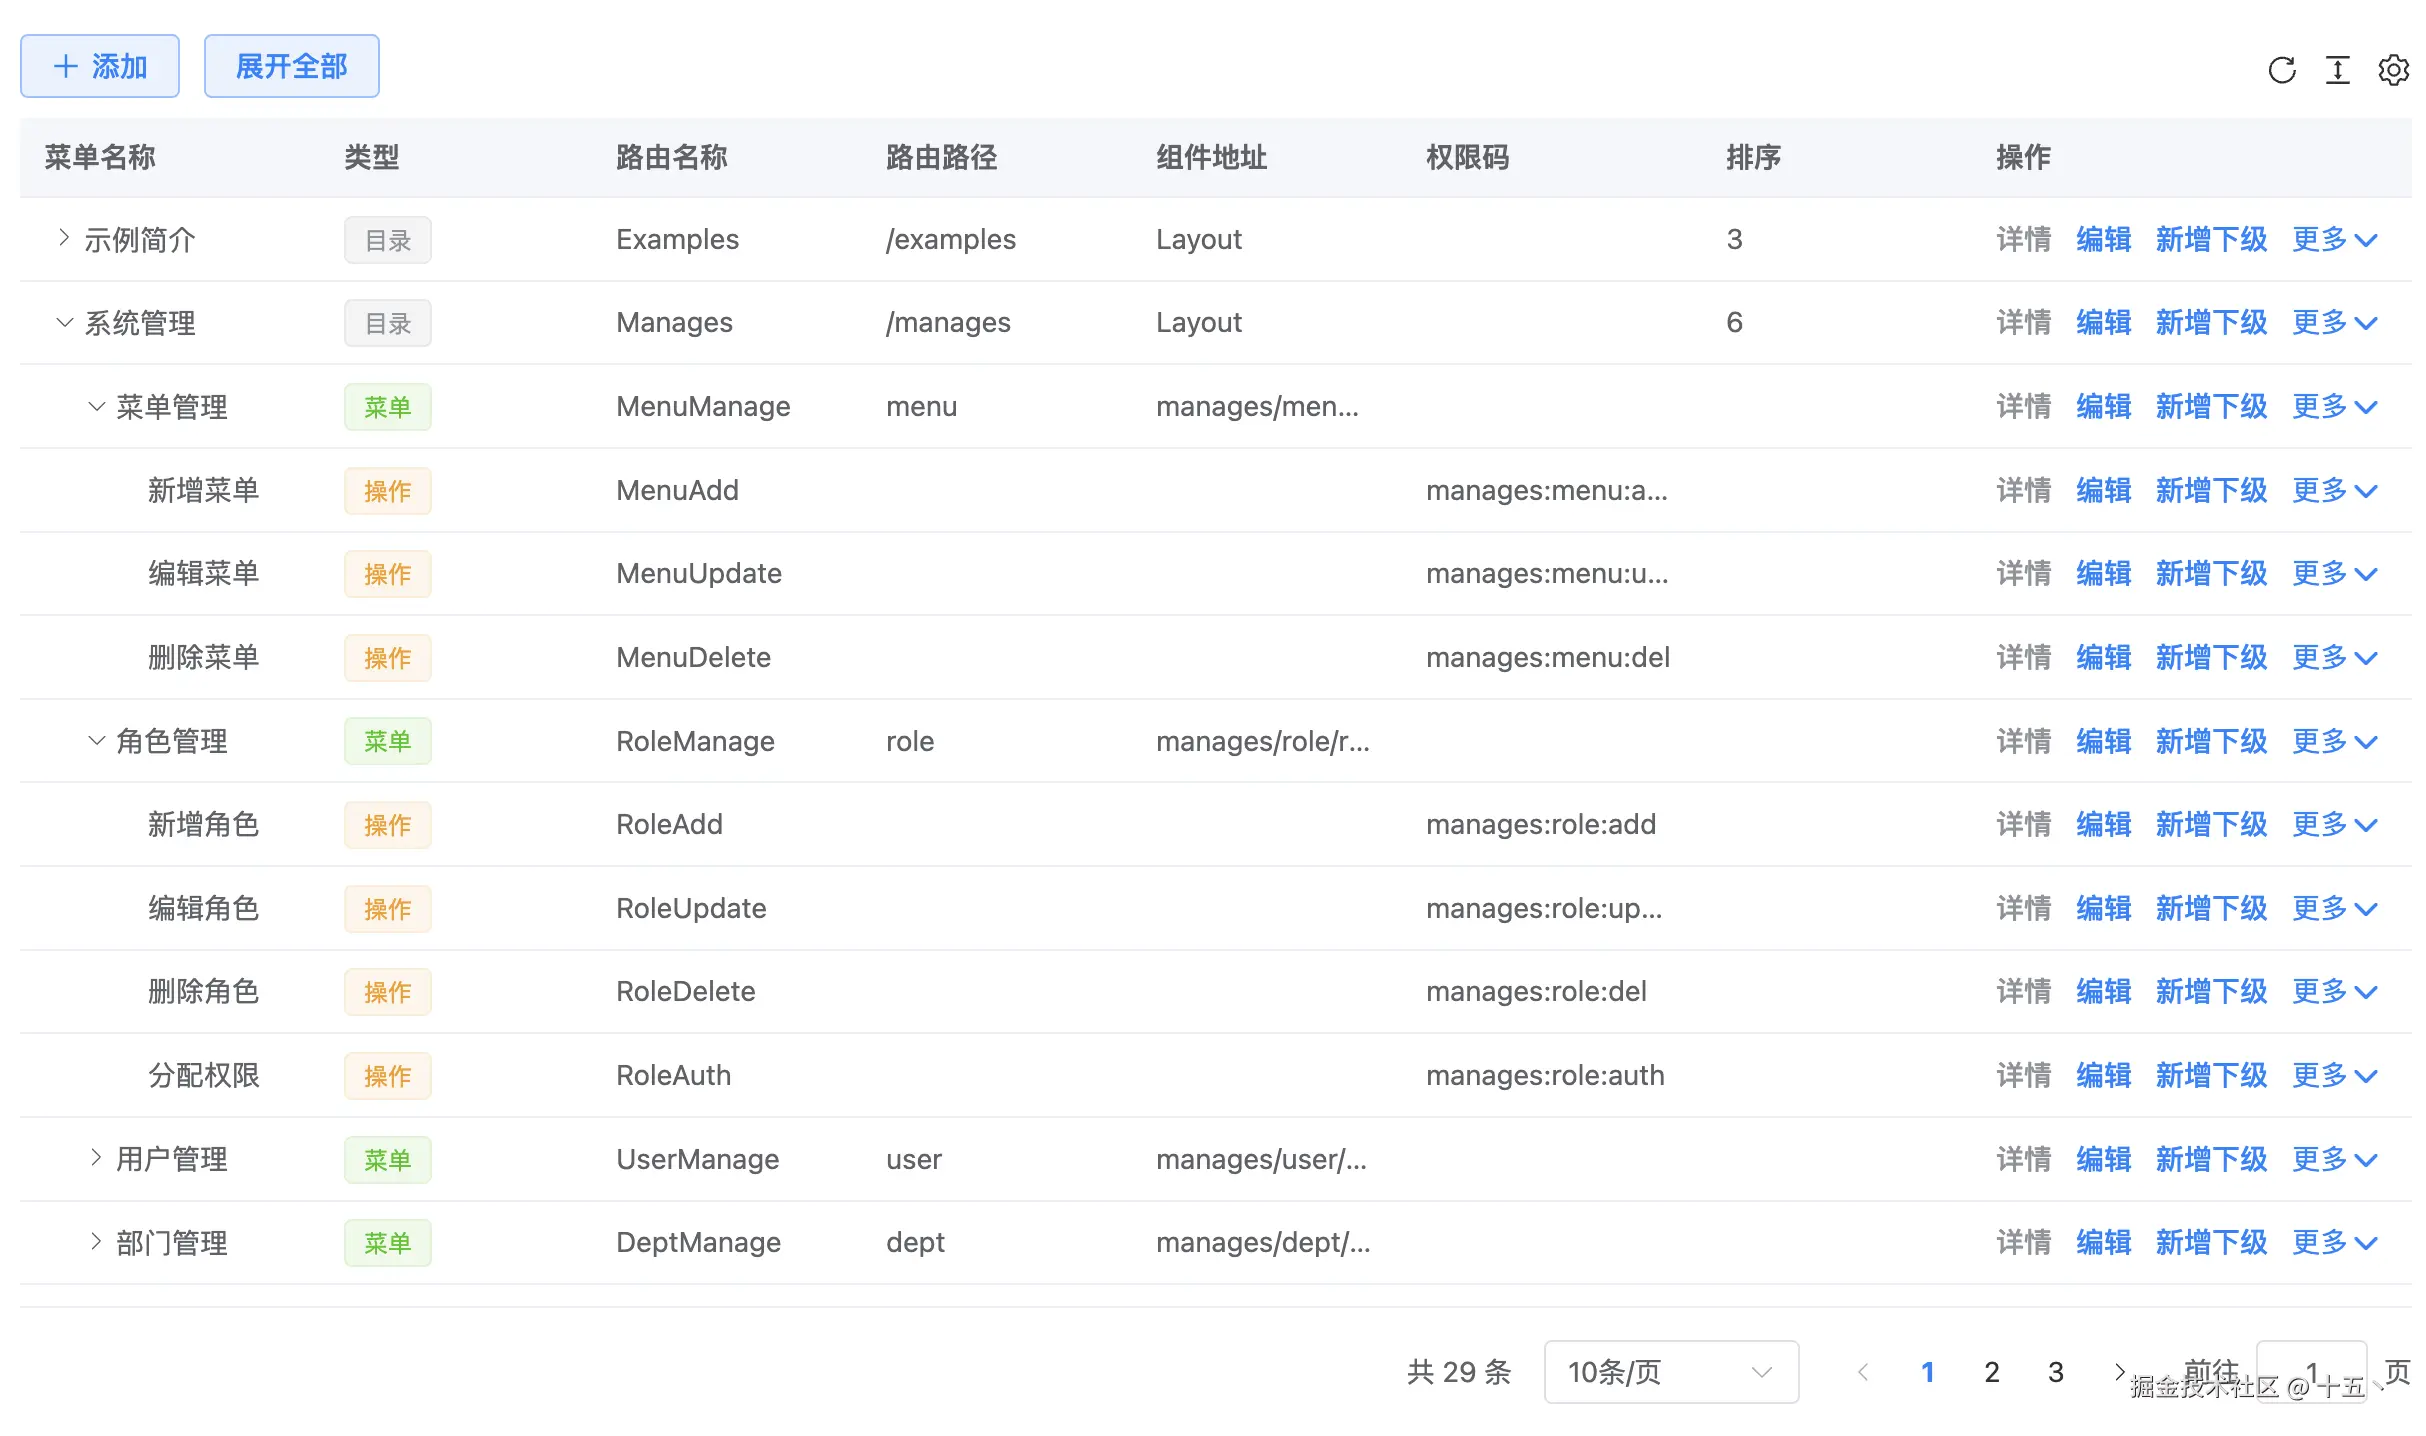The height and width of the screenshot is (1436, 2426).
Task: Open 更多 dropdown for 示例简介 row
Action: point(2334,239)
